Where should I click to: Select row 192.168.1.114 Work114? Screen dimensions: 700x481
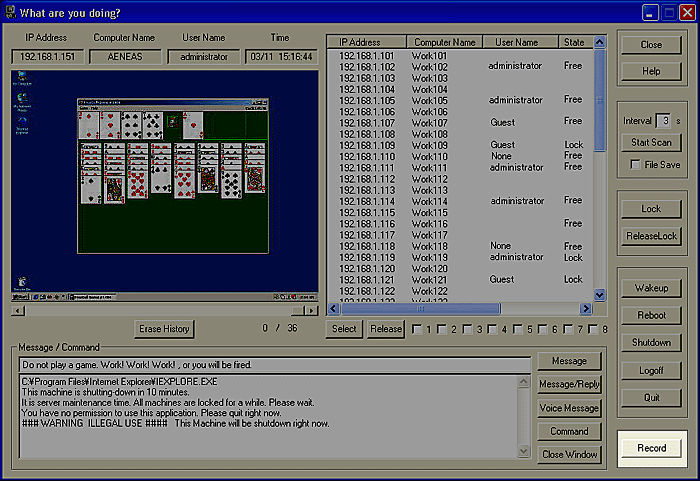point(460,201)
